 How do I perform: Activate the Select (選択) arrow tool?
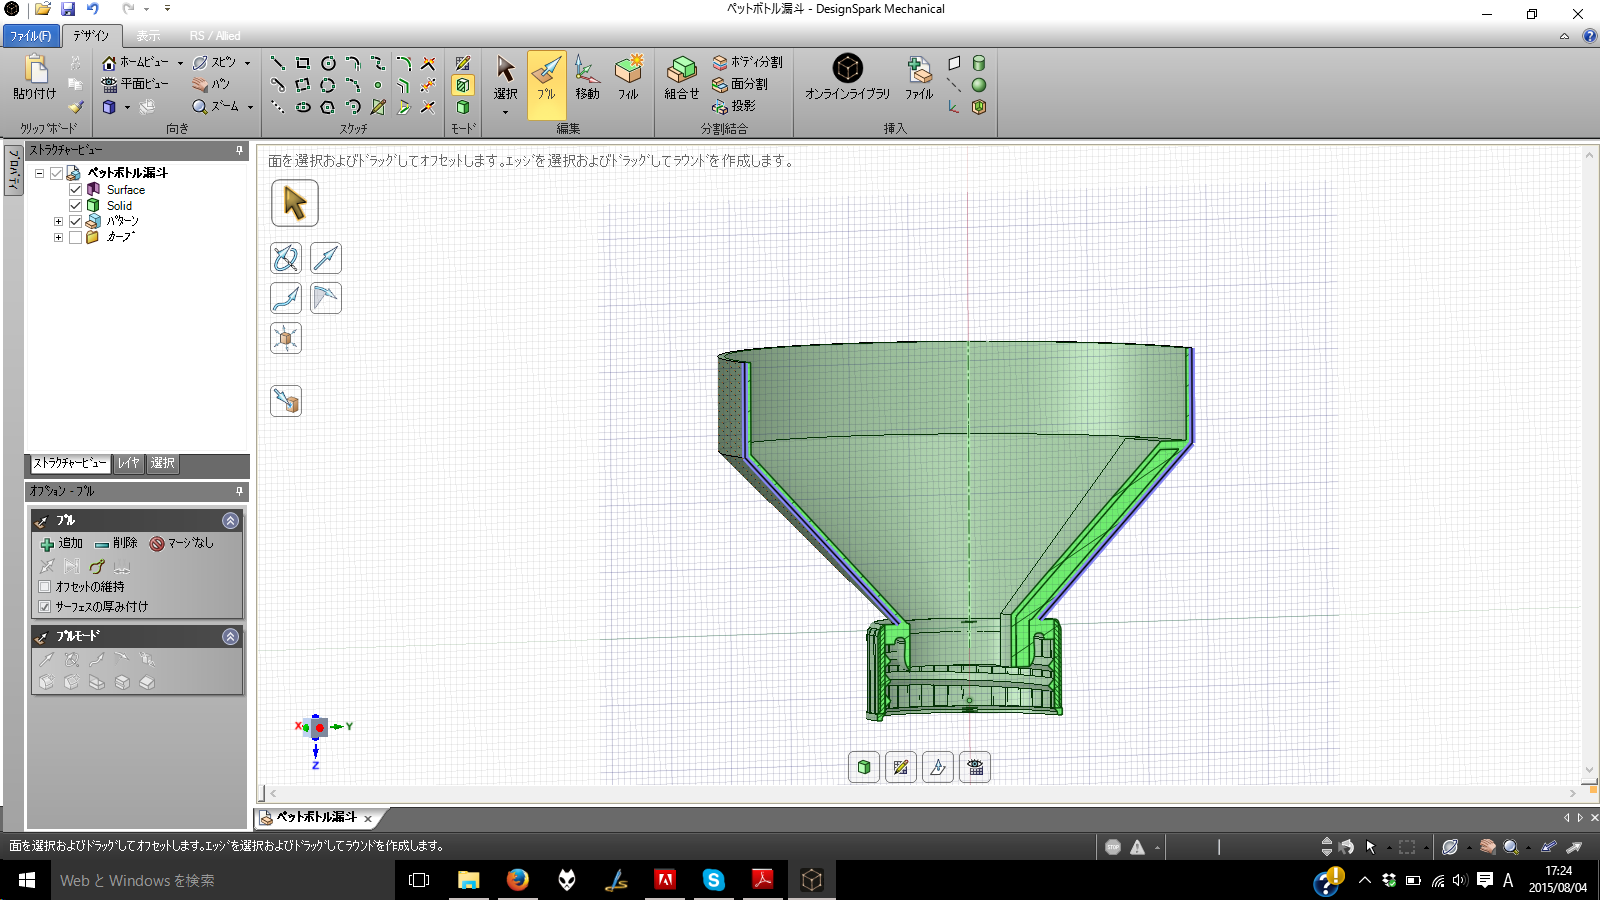point(505,77)
